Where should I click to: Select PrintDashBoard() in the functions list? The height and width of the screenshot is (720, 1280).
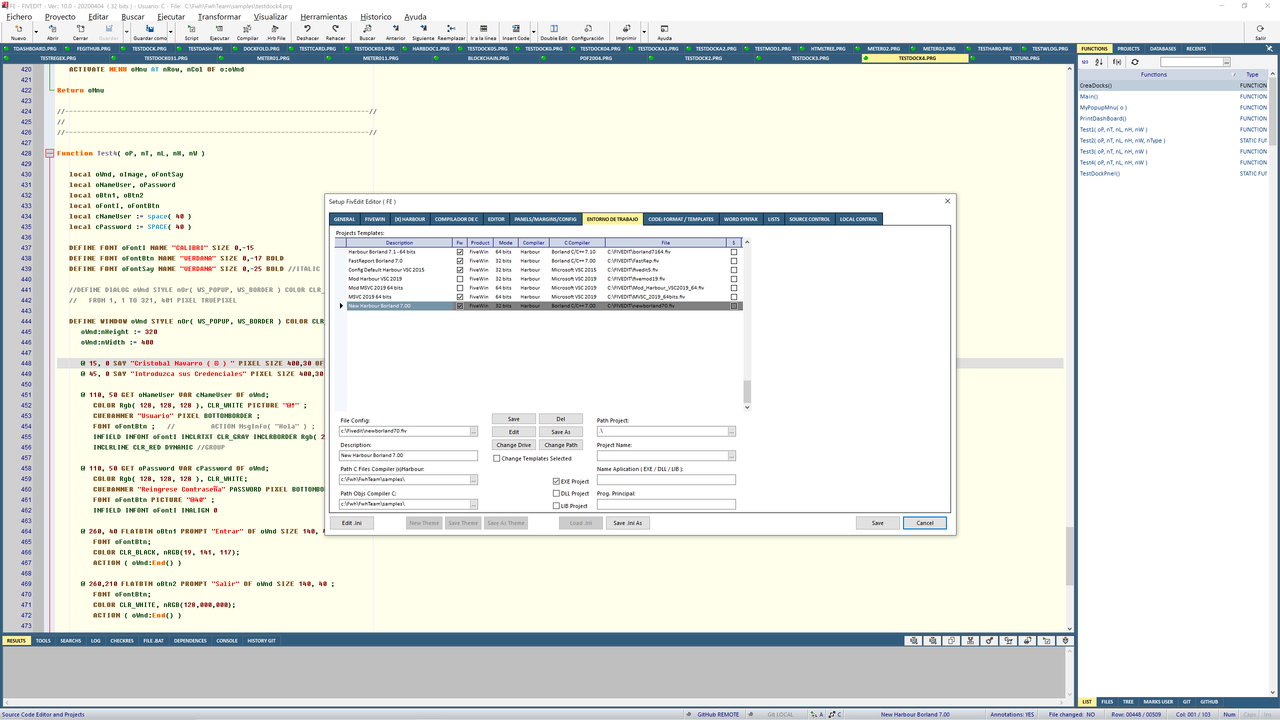1103,118
